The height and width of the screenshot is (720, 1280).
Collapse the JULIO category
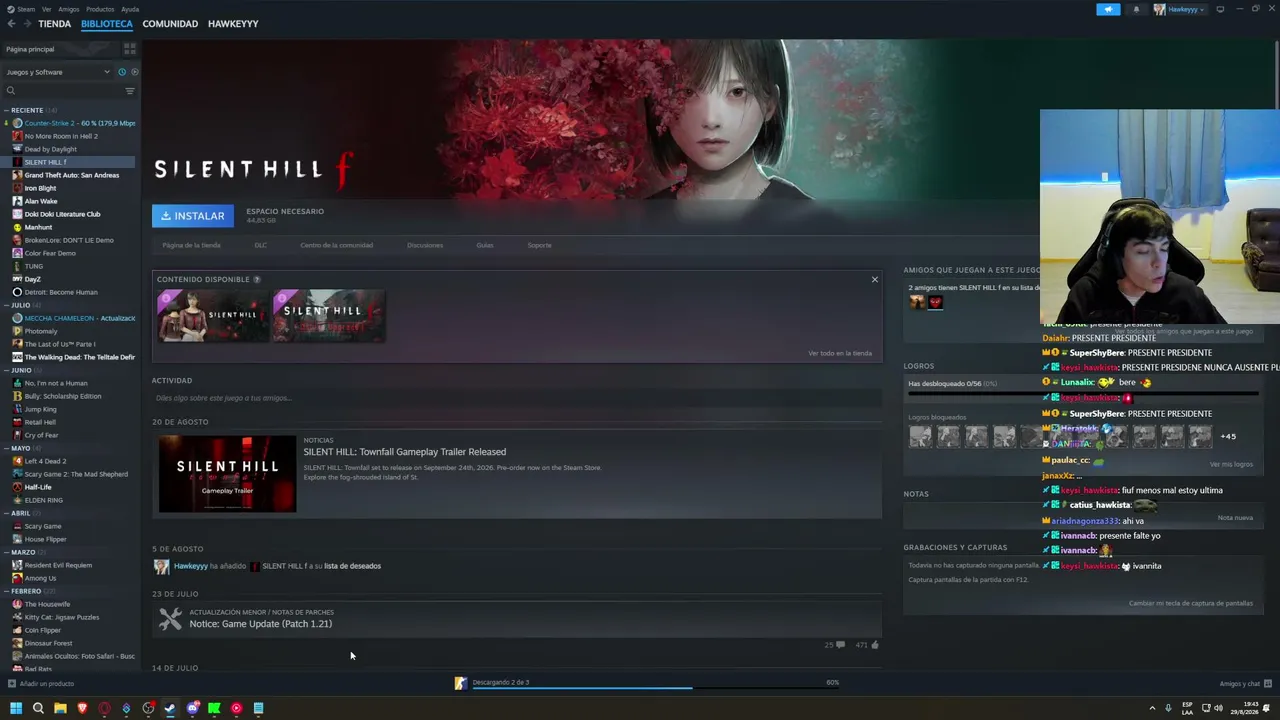pyautogui.click(x=22, y=305)
